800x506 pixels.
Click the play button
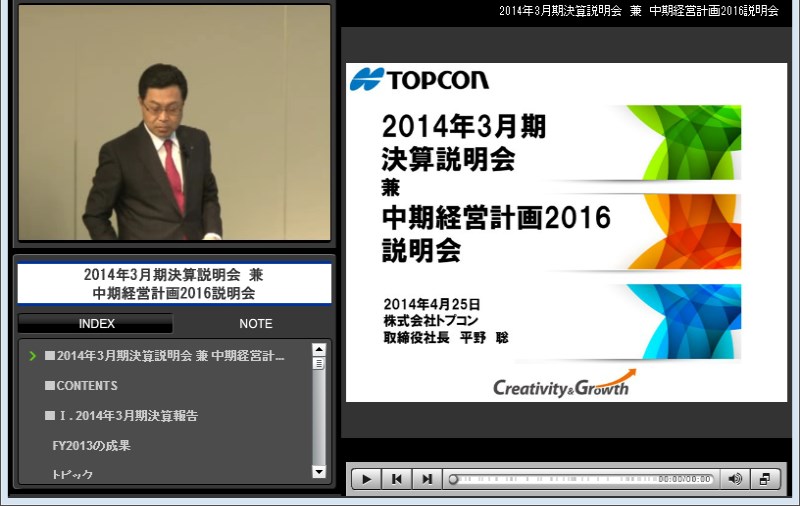(366, 479)
